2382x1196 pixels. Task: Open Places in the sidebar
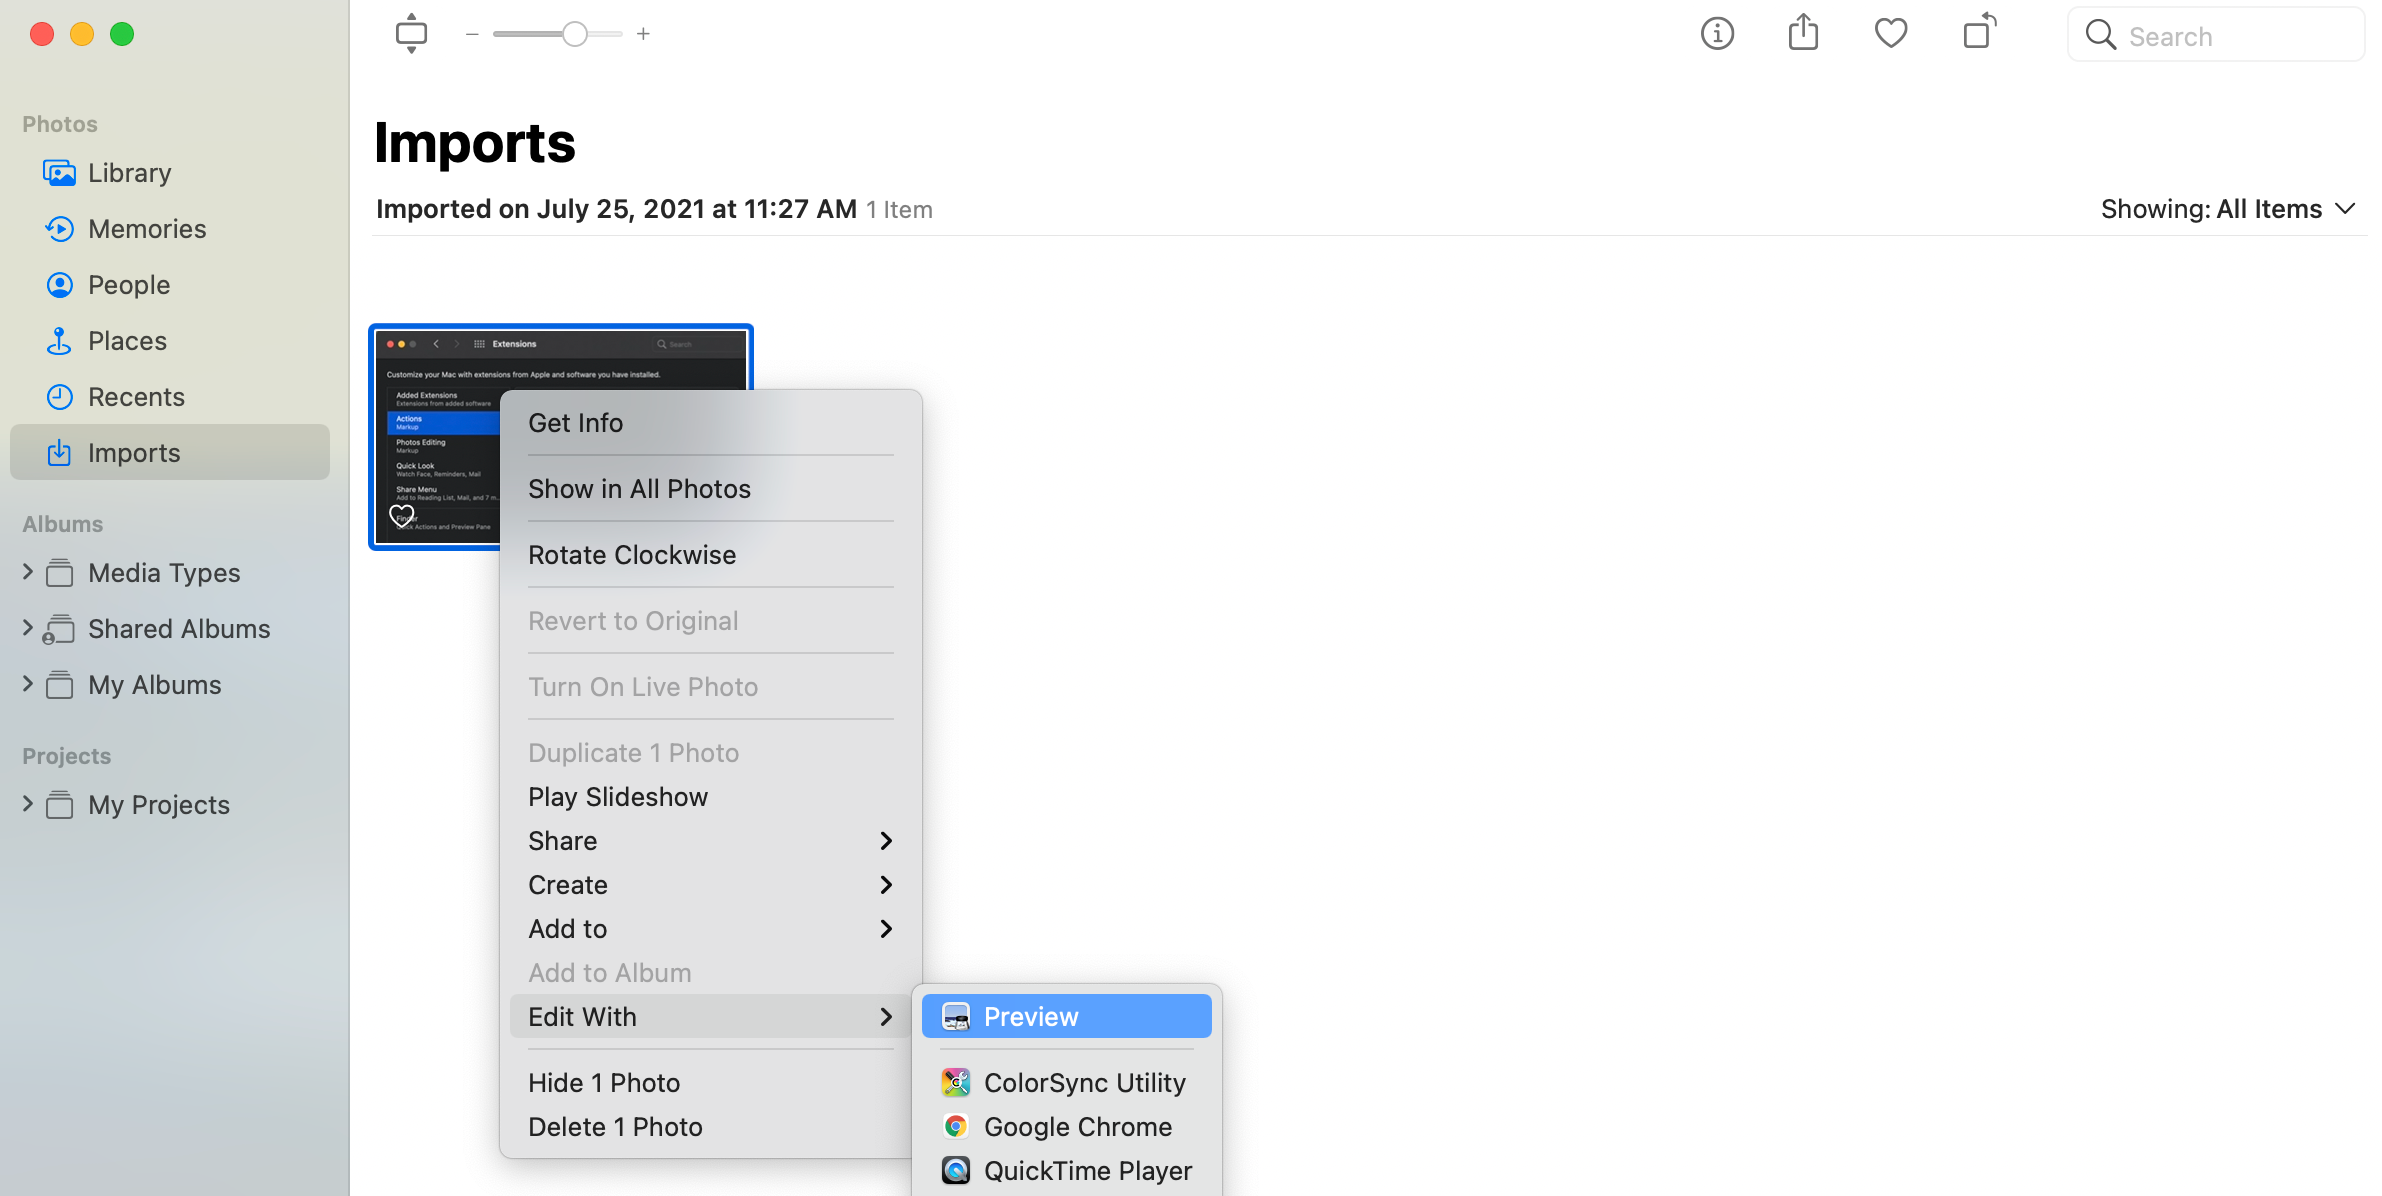127,341
